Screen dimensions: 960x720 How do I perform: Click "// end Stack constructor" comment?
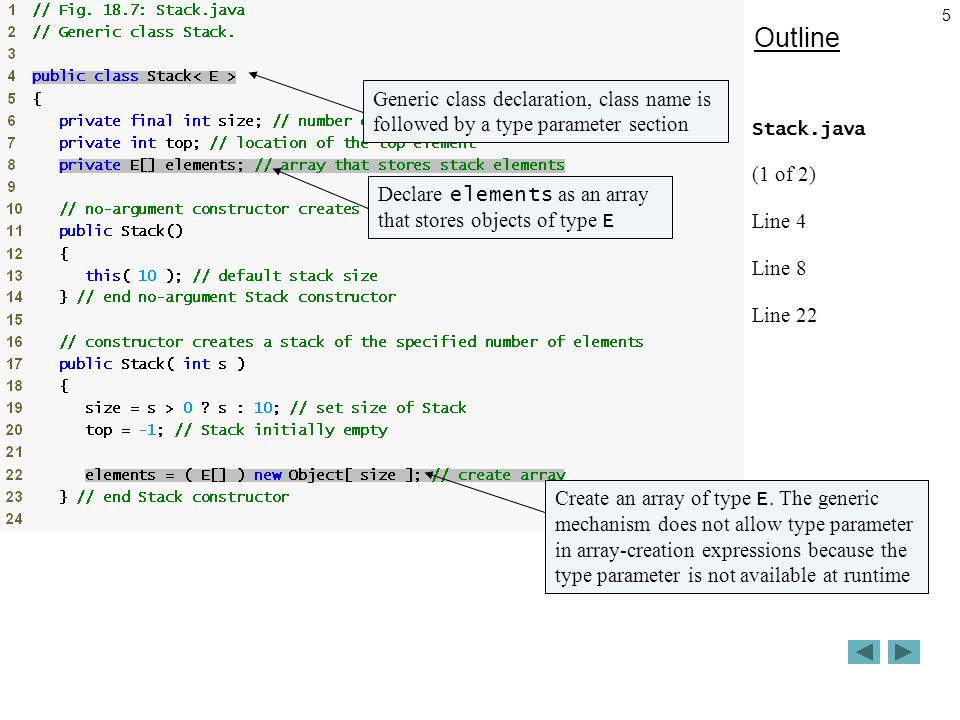point(182,497)
